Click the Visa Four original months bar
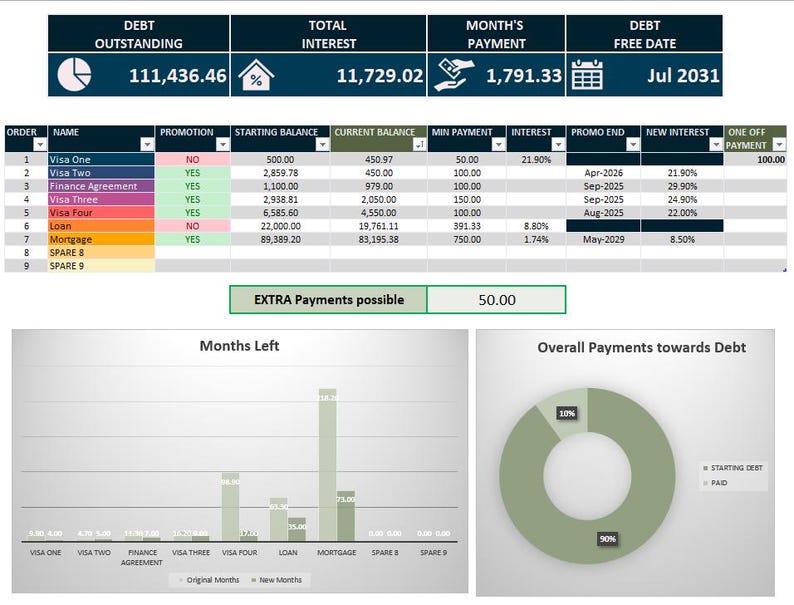The width and height of the screenshot is (794, 605). 230,507
